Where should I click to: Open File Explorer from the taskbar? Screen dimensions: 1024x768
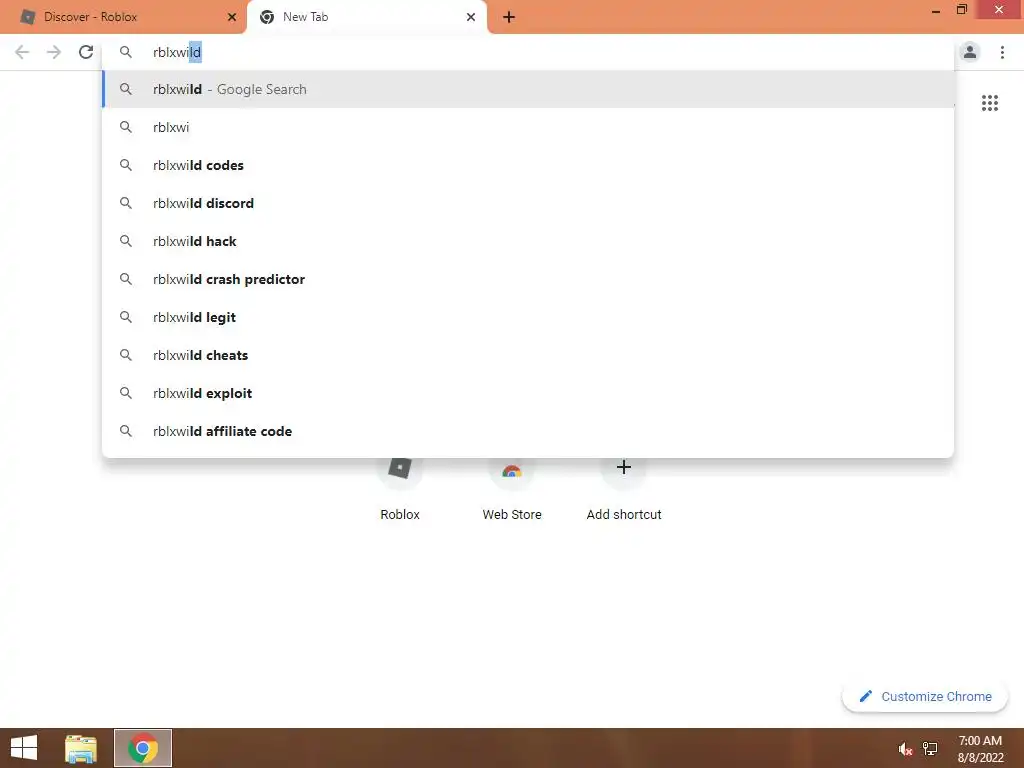point(81,748)
